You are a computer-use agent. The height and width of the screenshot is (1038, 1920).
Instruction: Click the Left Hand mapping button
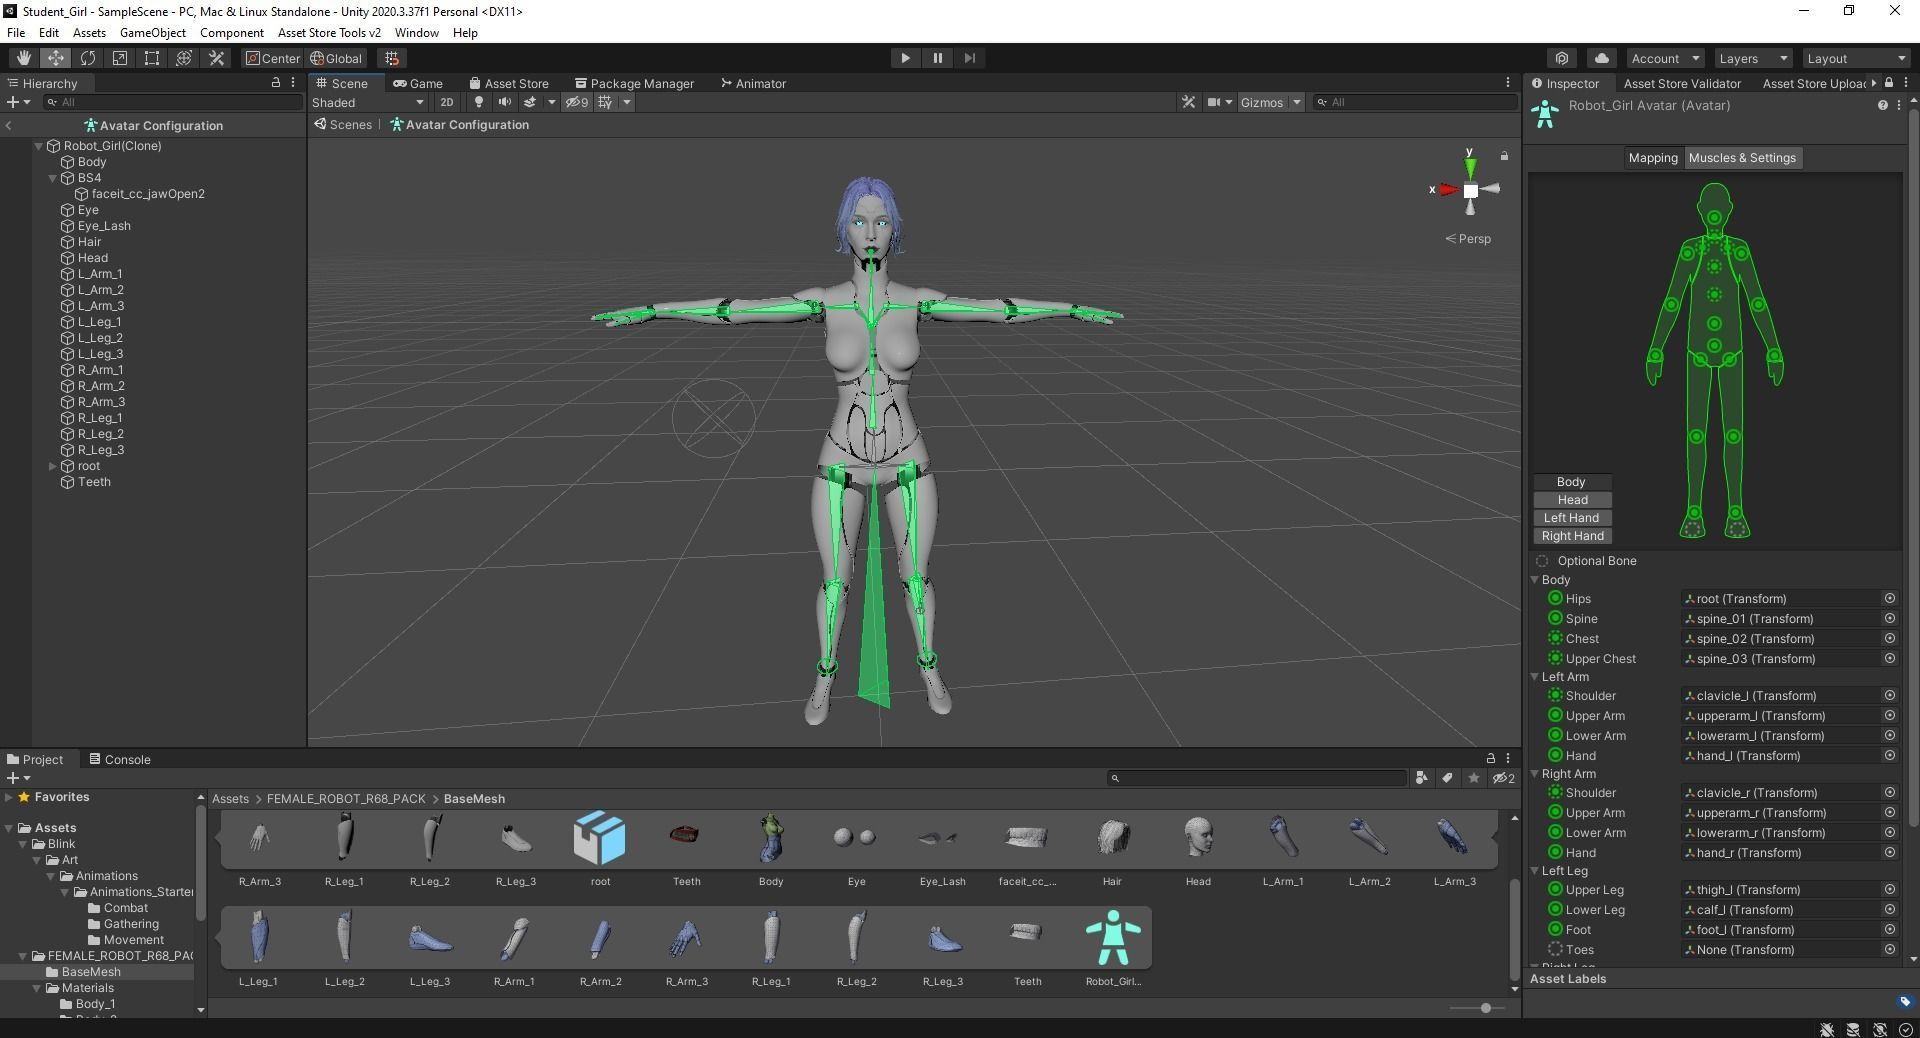[x=1572, y=518]
